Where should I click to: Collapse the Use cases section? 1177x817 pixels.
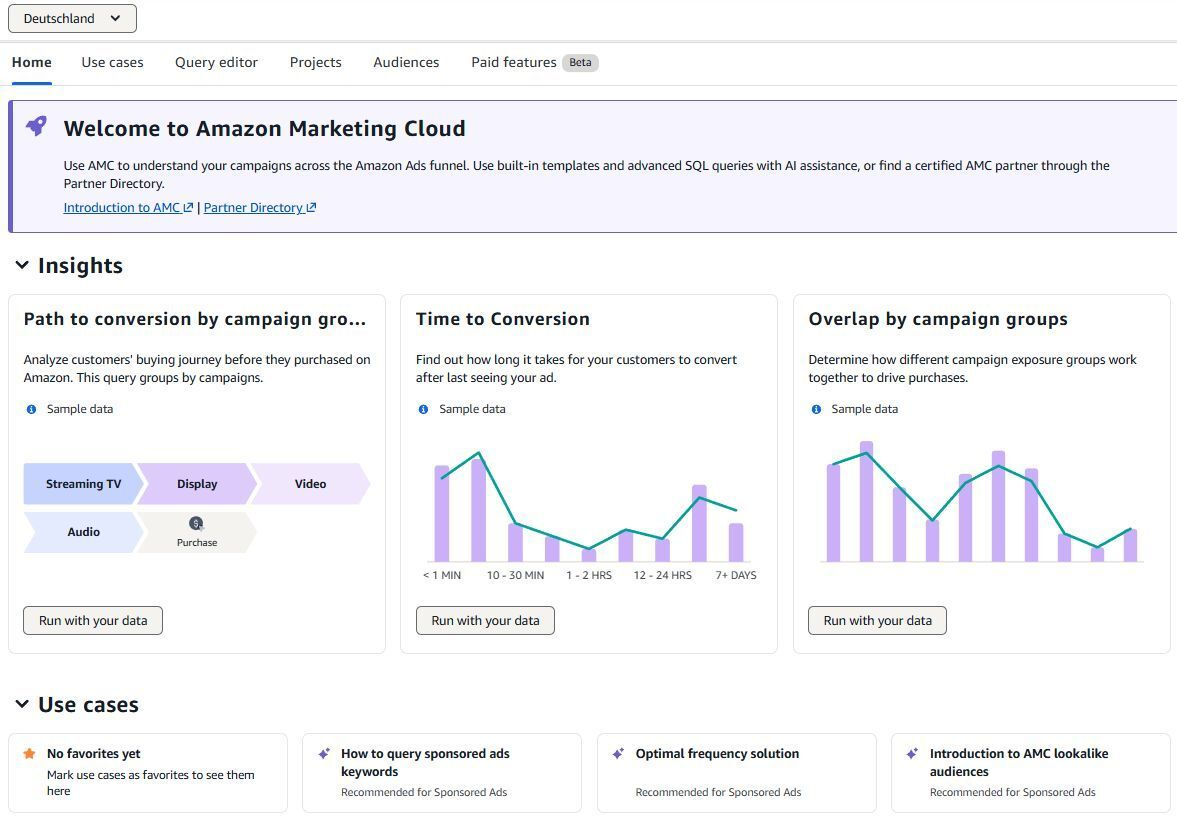(22, 704)
